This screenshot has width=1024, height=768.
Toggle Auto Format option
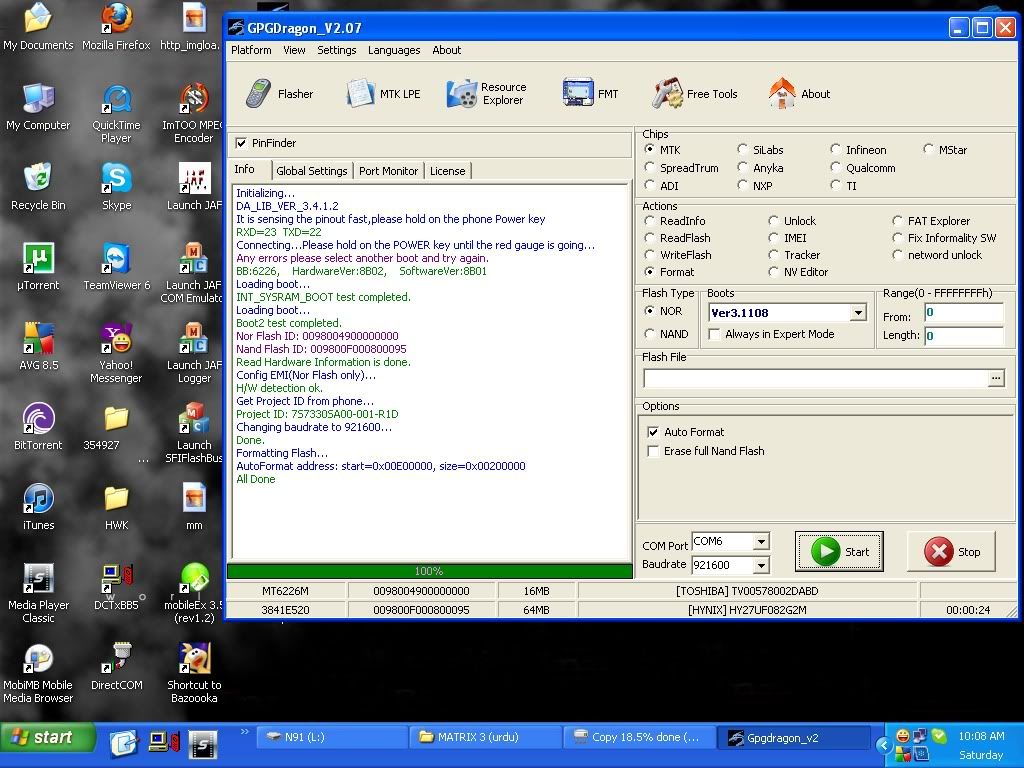[x=653, y=432]
